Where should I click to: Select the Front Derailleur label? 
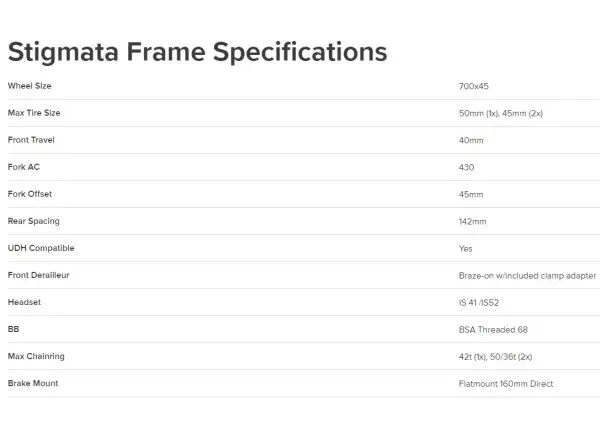pos(39,275)
